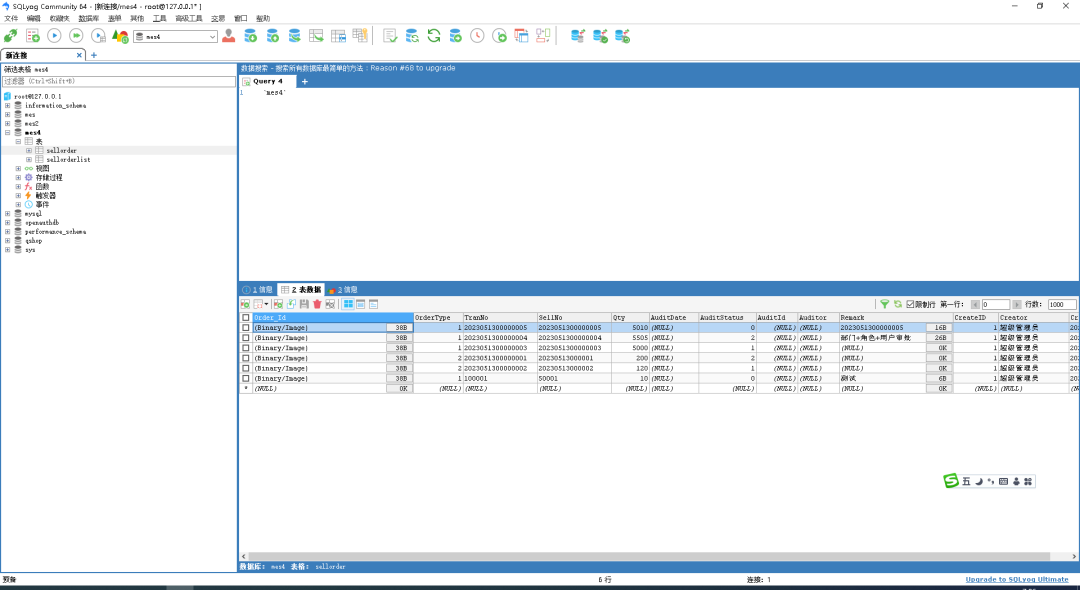1080x590 pixels.
Task: Click the 26B button in Remark column
Action: (x=940, y=338)
